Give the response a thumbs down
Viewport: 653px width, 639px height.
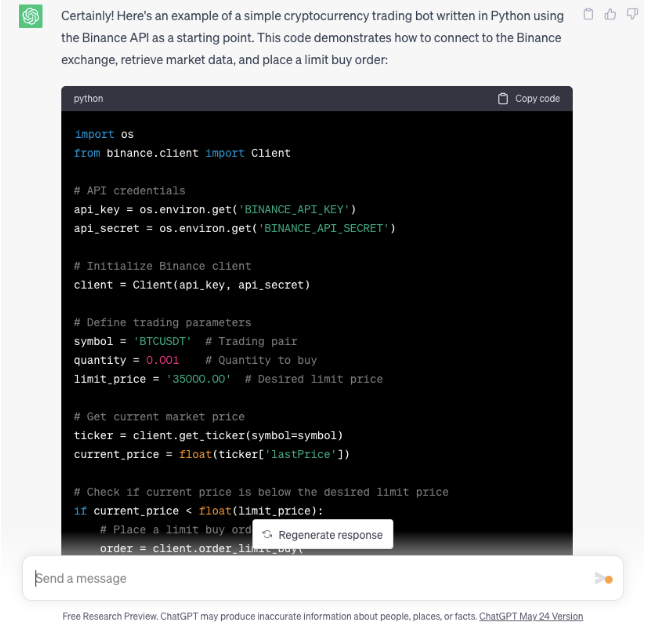pyautogui.click(x=632, y=15)
